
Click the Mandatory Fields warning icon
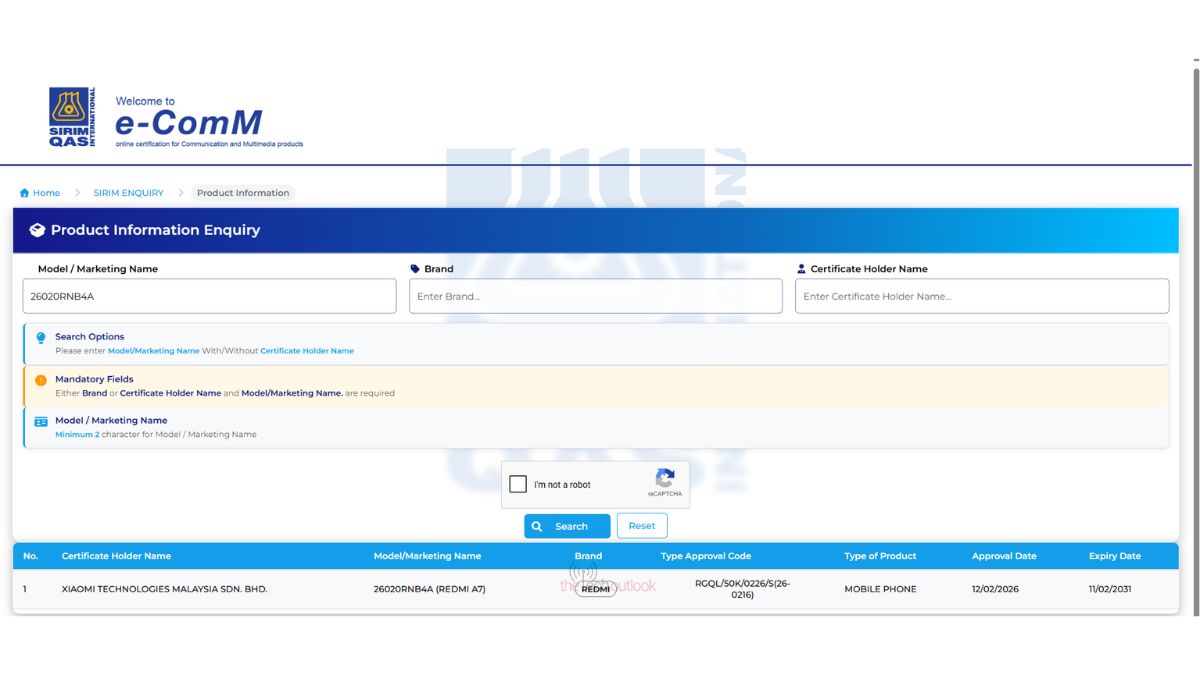[x=41, y=380]
